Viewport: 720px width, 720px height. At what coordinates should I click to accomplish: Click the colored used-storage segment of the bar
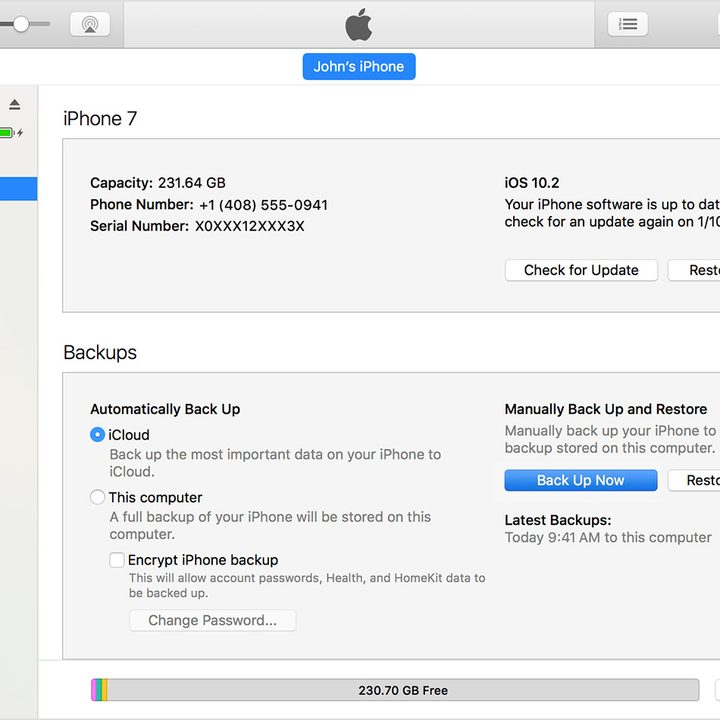click(x=99, y=690)
